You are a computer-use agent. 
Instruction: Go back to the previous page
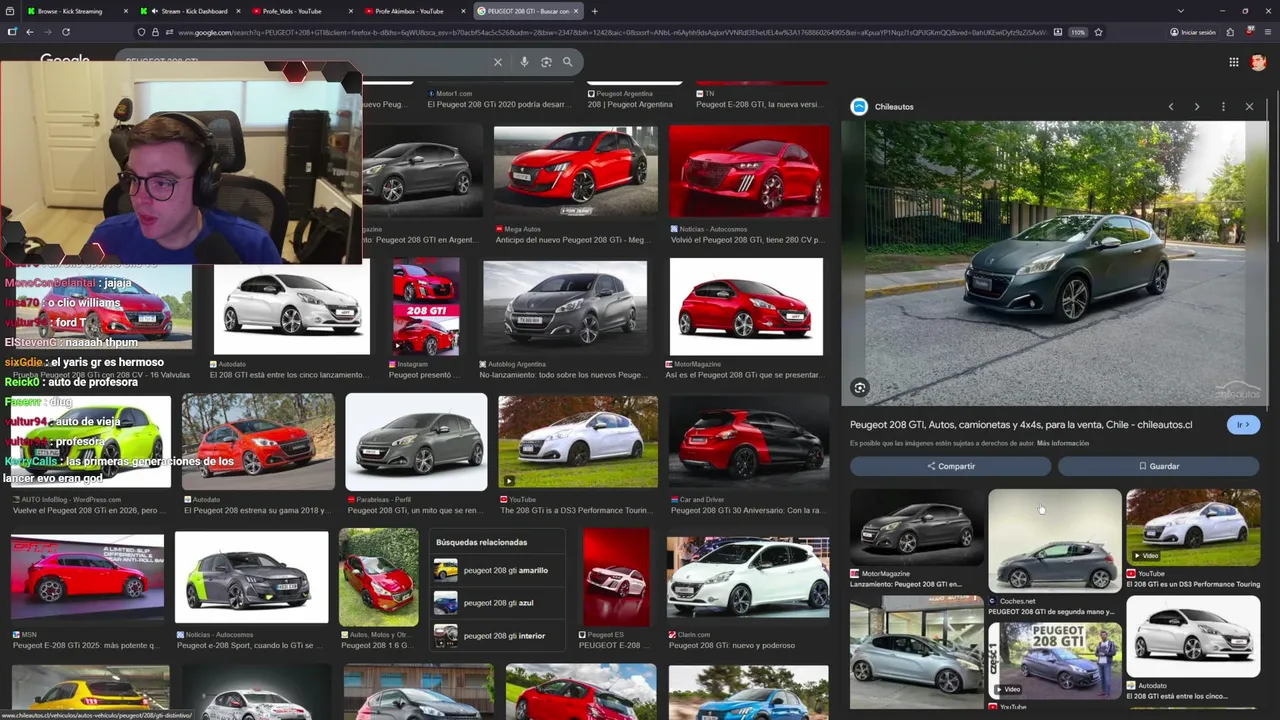(29, 32)
